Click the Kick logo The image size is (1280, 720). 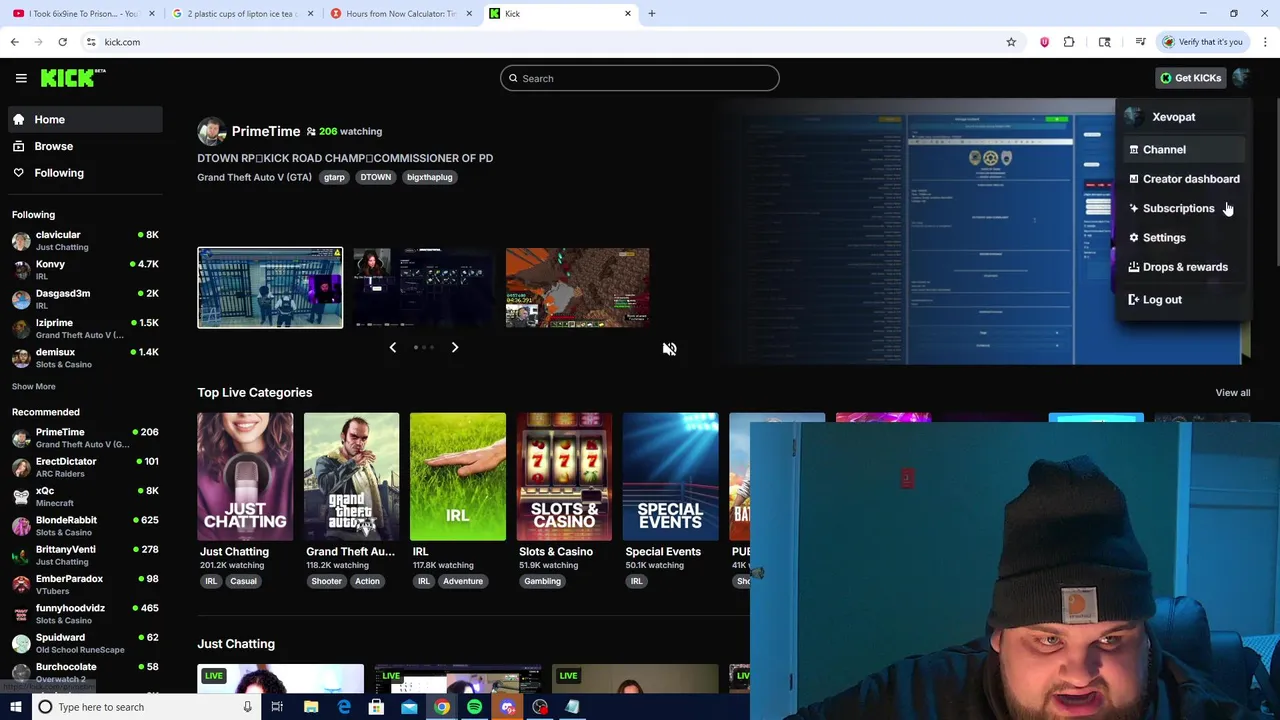73,78
